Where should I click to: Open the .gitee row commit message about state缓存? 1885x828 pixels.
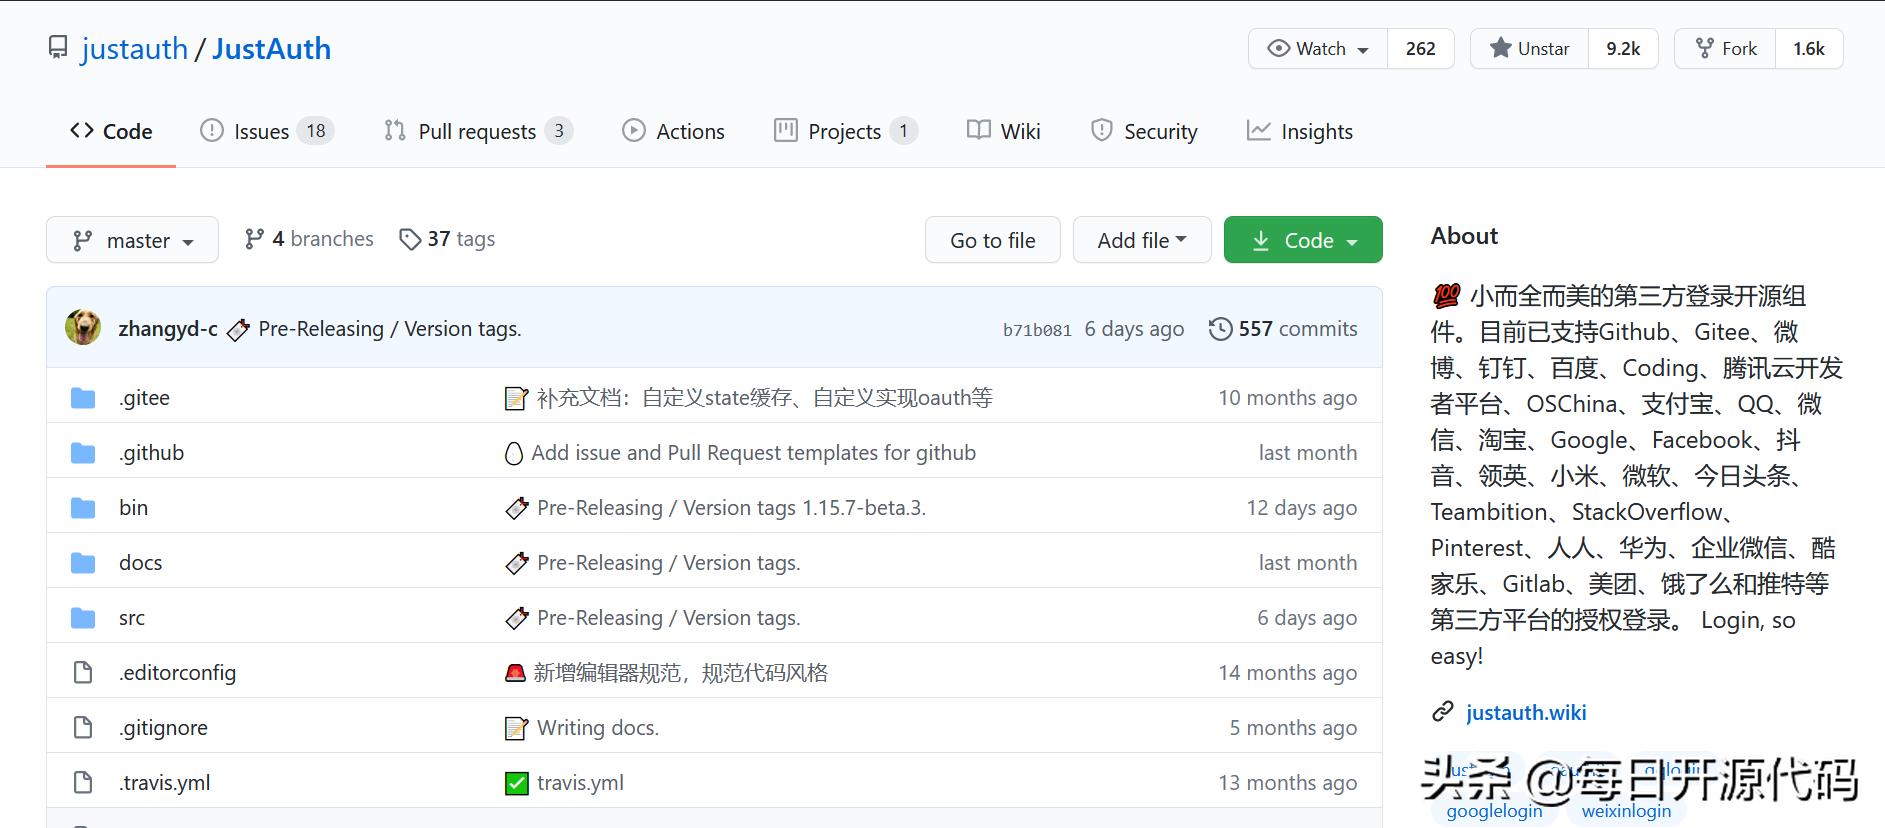click(764, 398)
